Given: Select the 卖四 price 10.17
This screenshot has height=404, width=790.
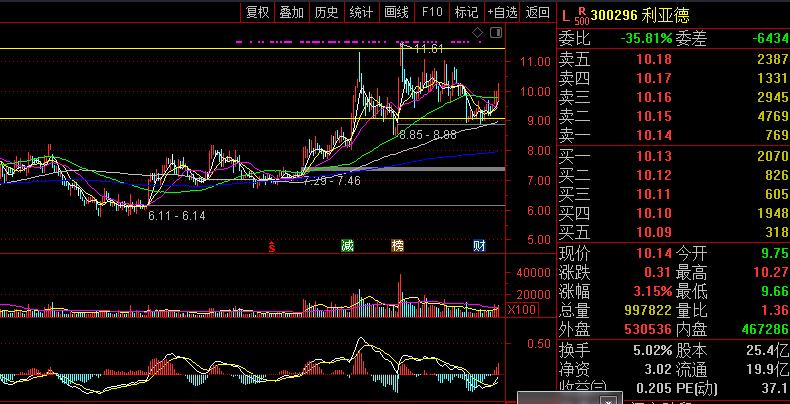Looking at the screenshot, I should 653,79.
